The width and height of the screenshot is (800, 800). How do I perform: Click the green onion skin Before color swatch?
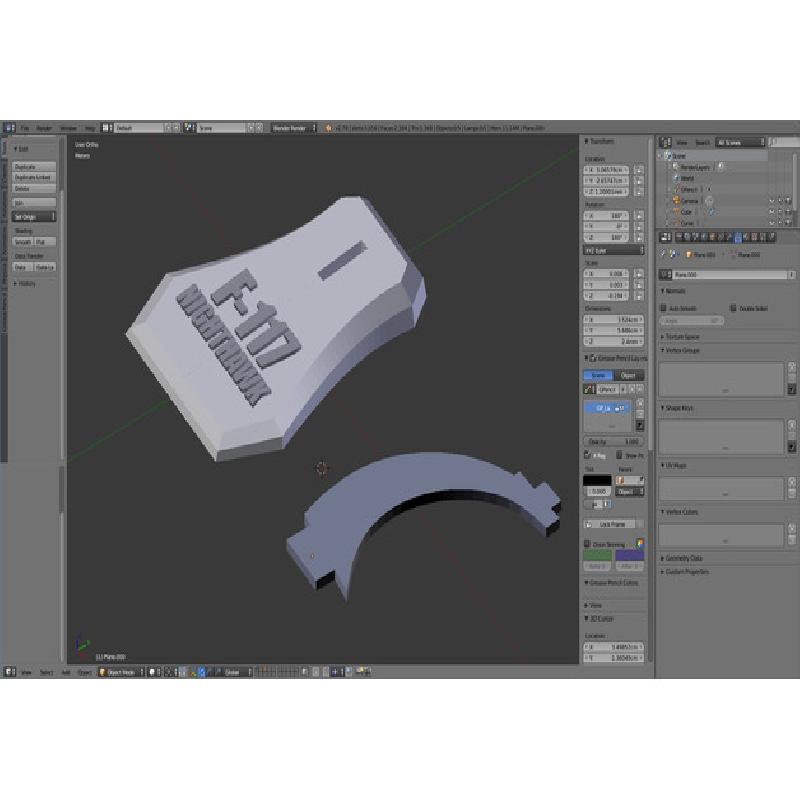pos(597,555)
